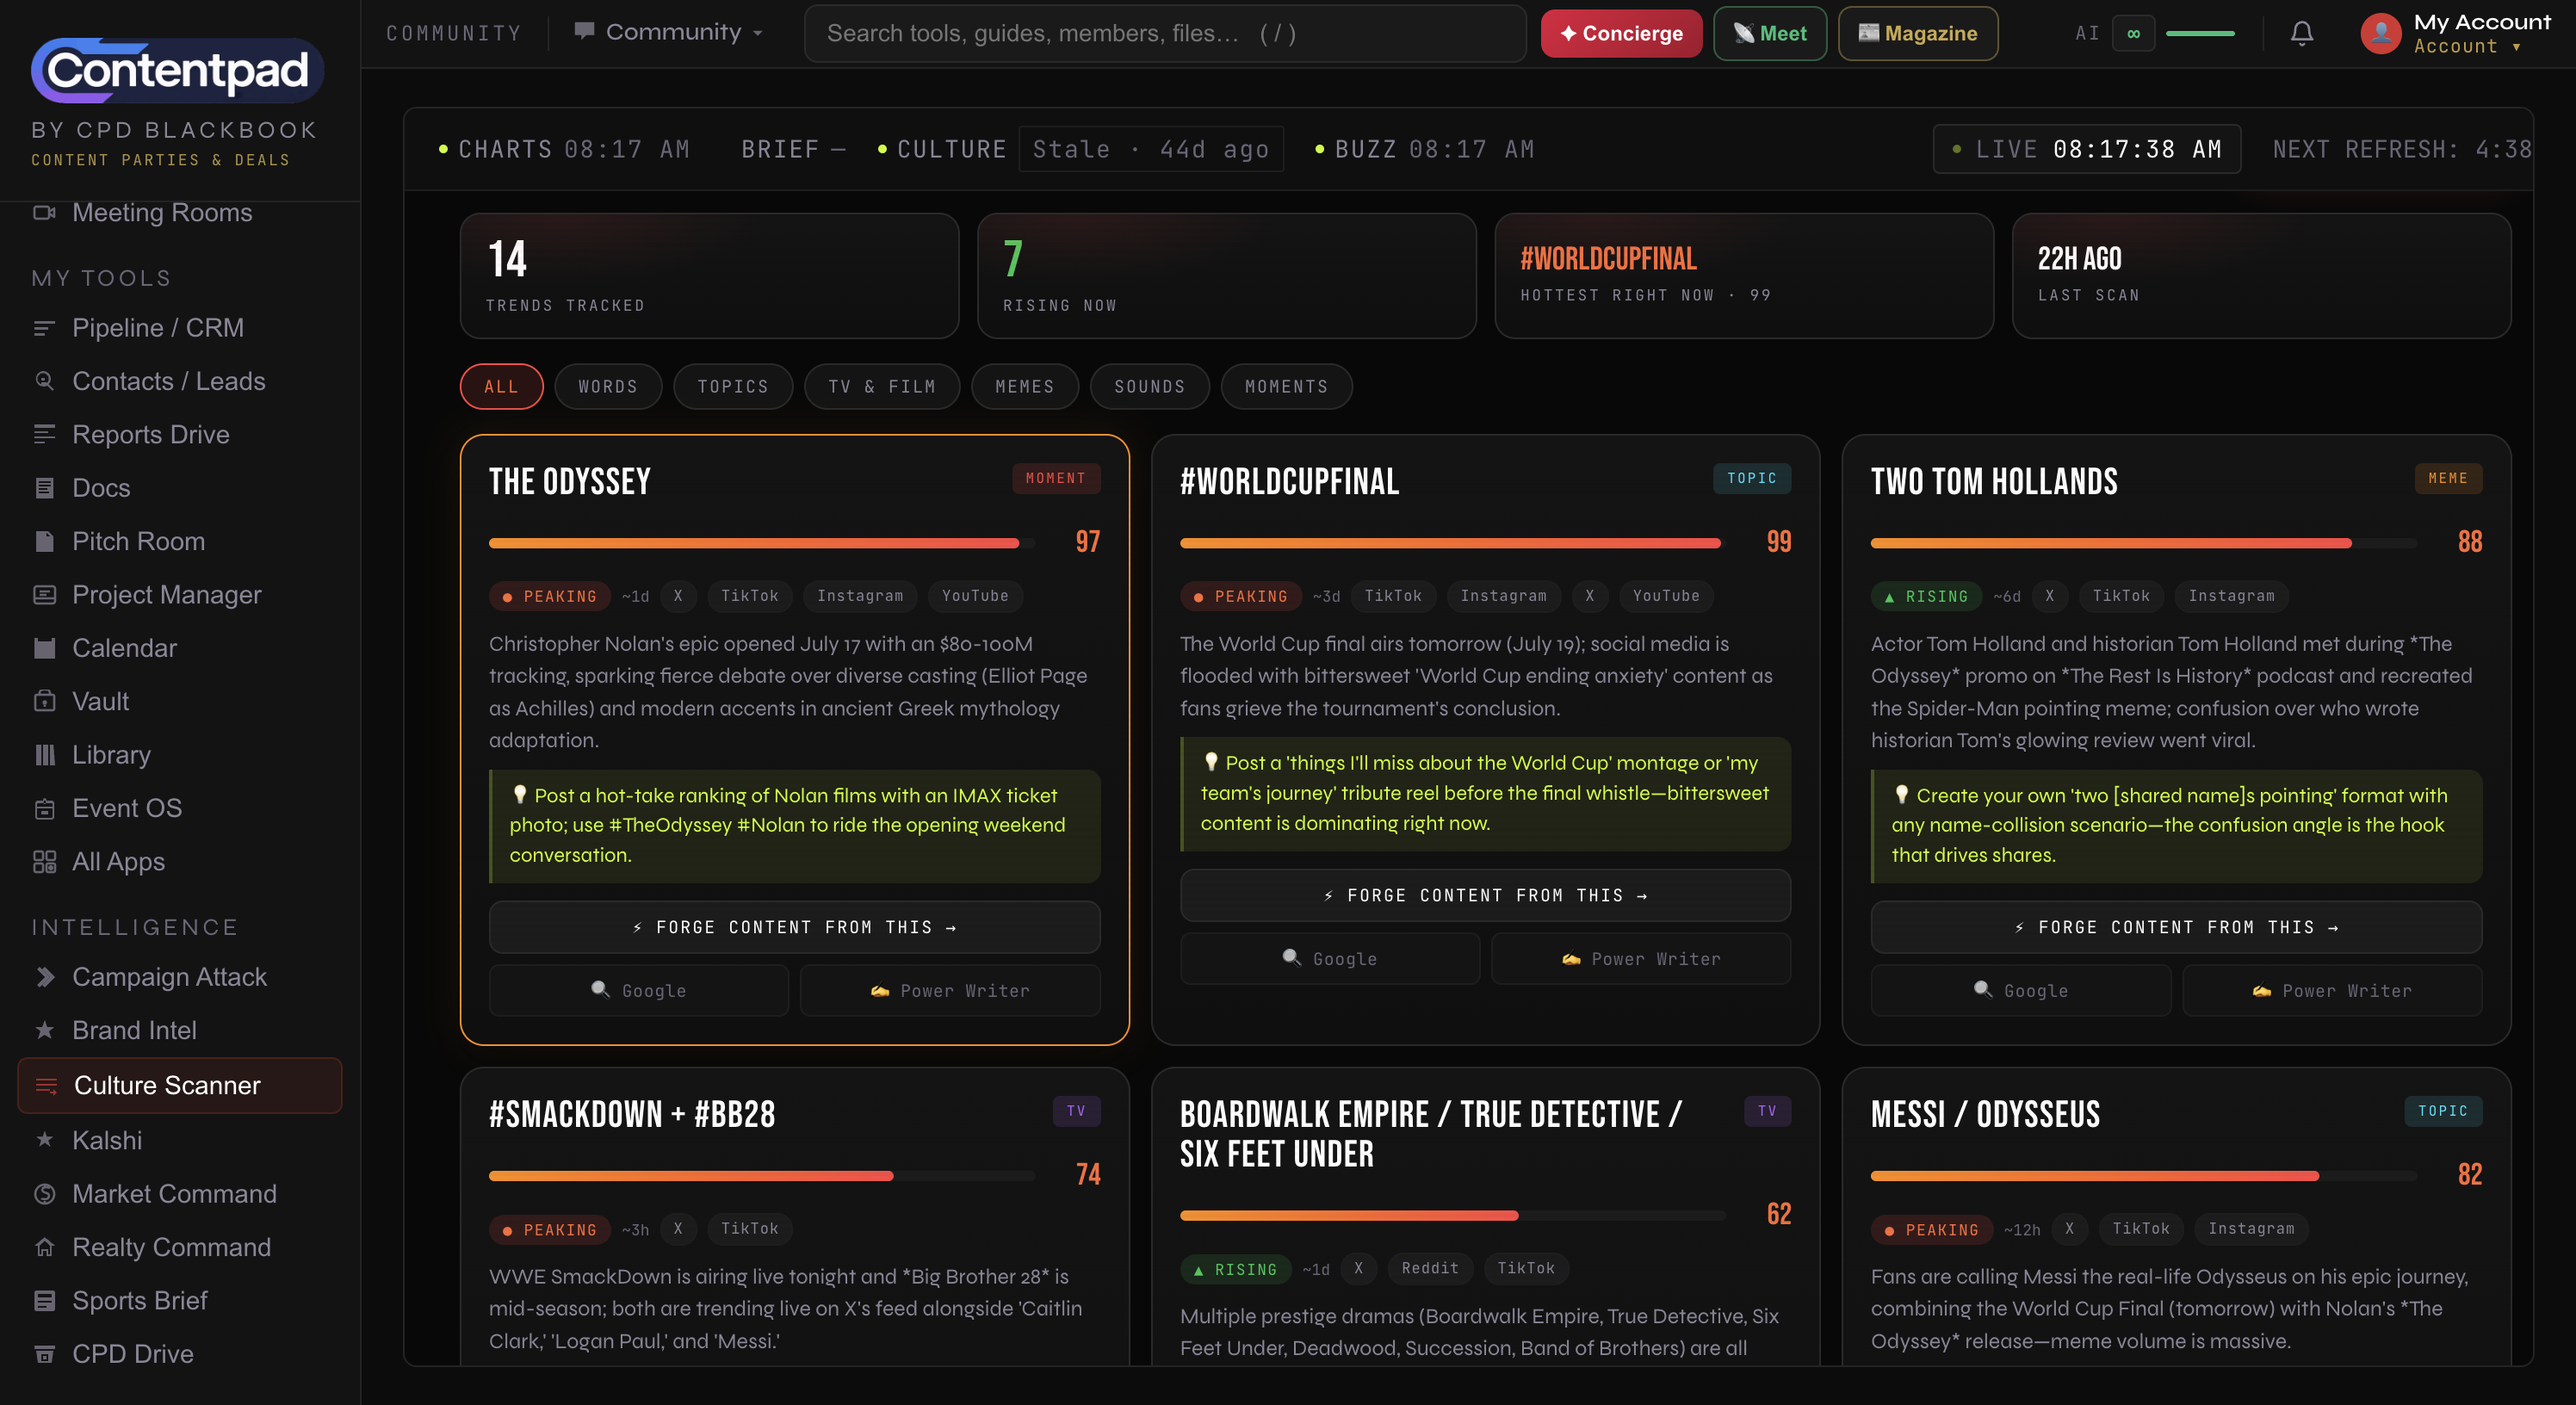Select the Pitch Room page icon
The image size is (2576, 1405).
pos(44,541)
